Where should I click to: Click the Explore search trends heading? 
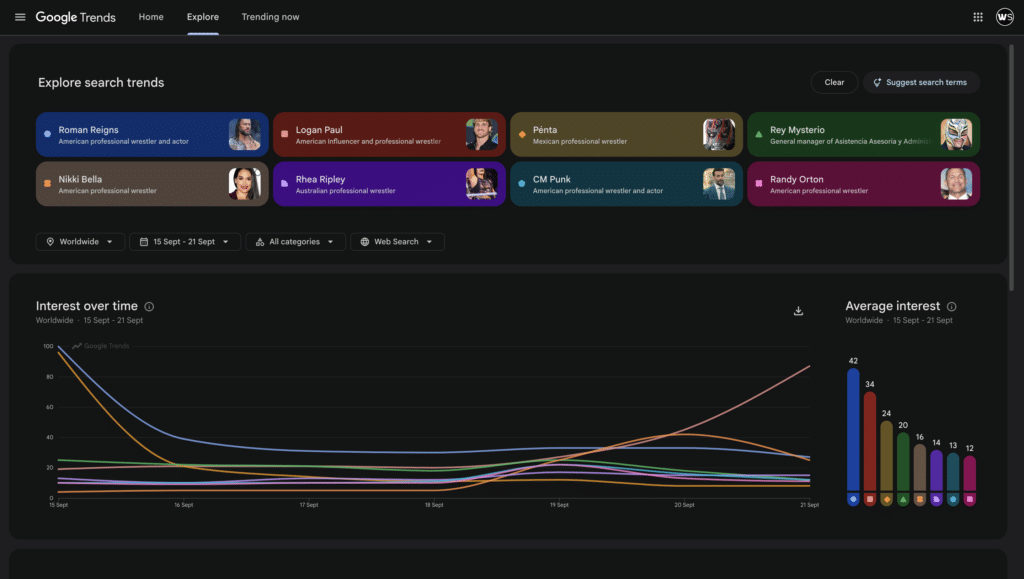101,83
